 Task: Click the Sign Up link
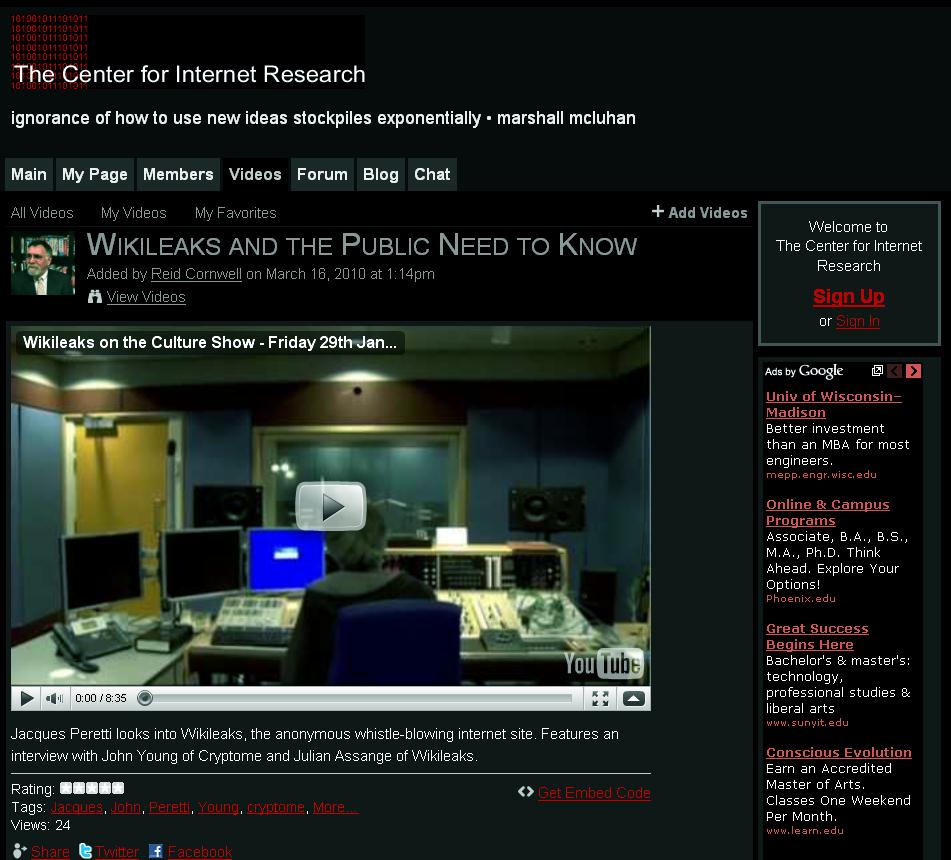(x=848, y=296)
